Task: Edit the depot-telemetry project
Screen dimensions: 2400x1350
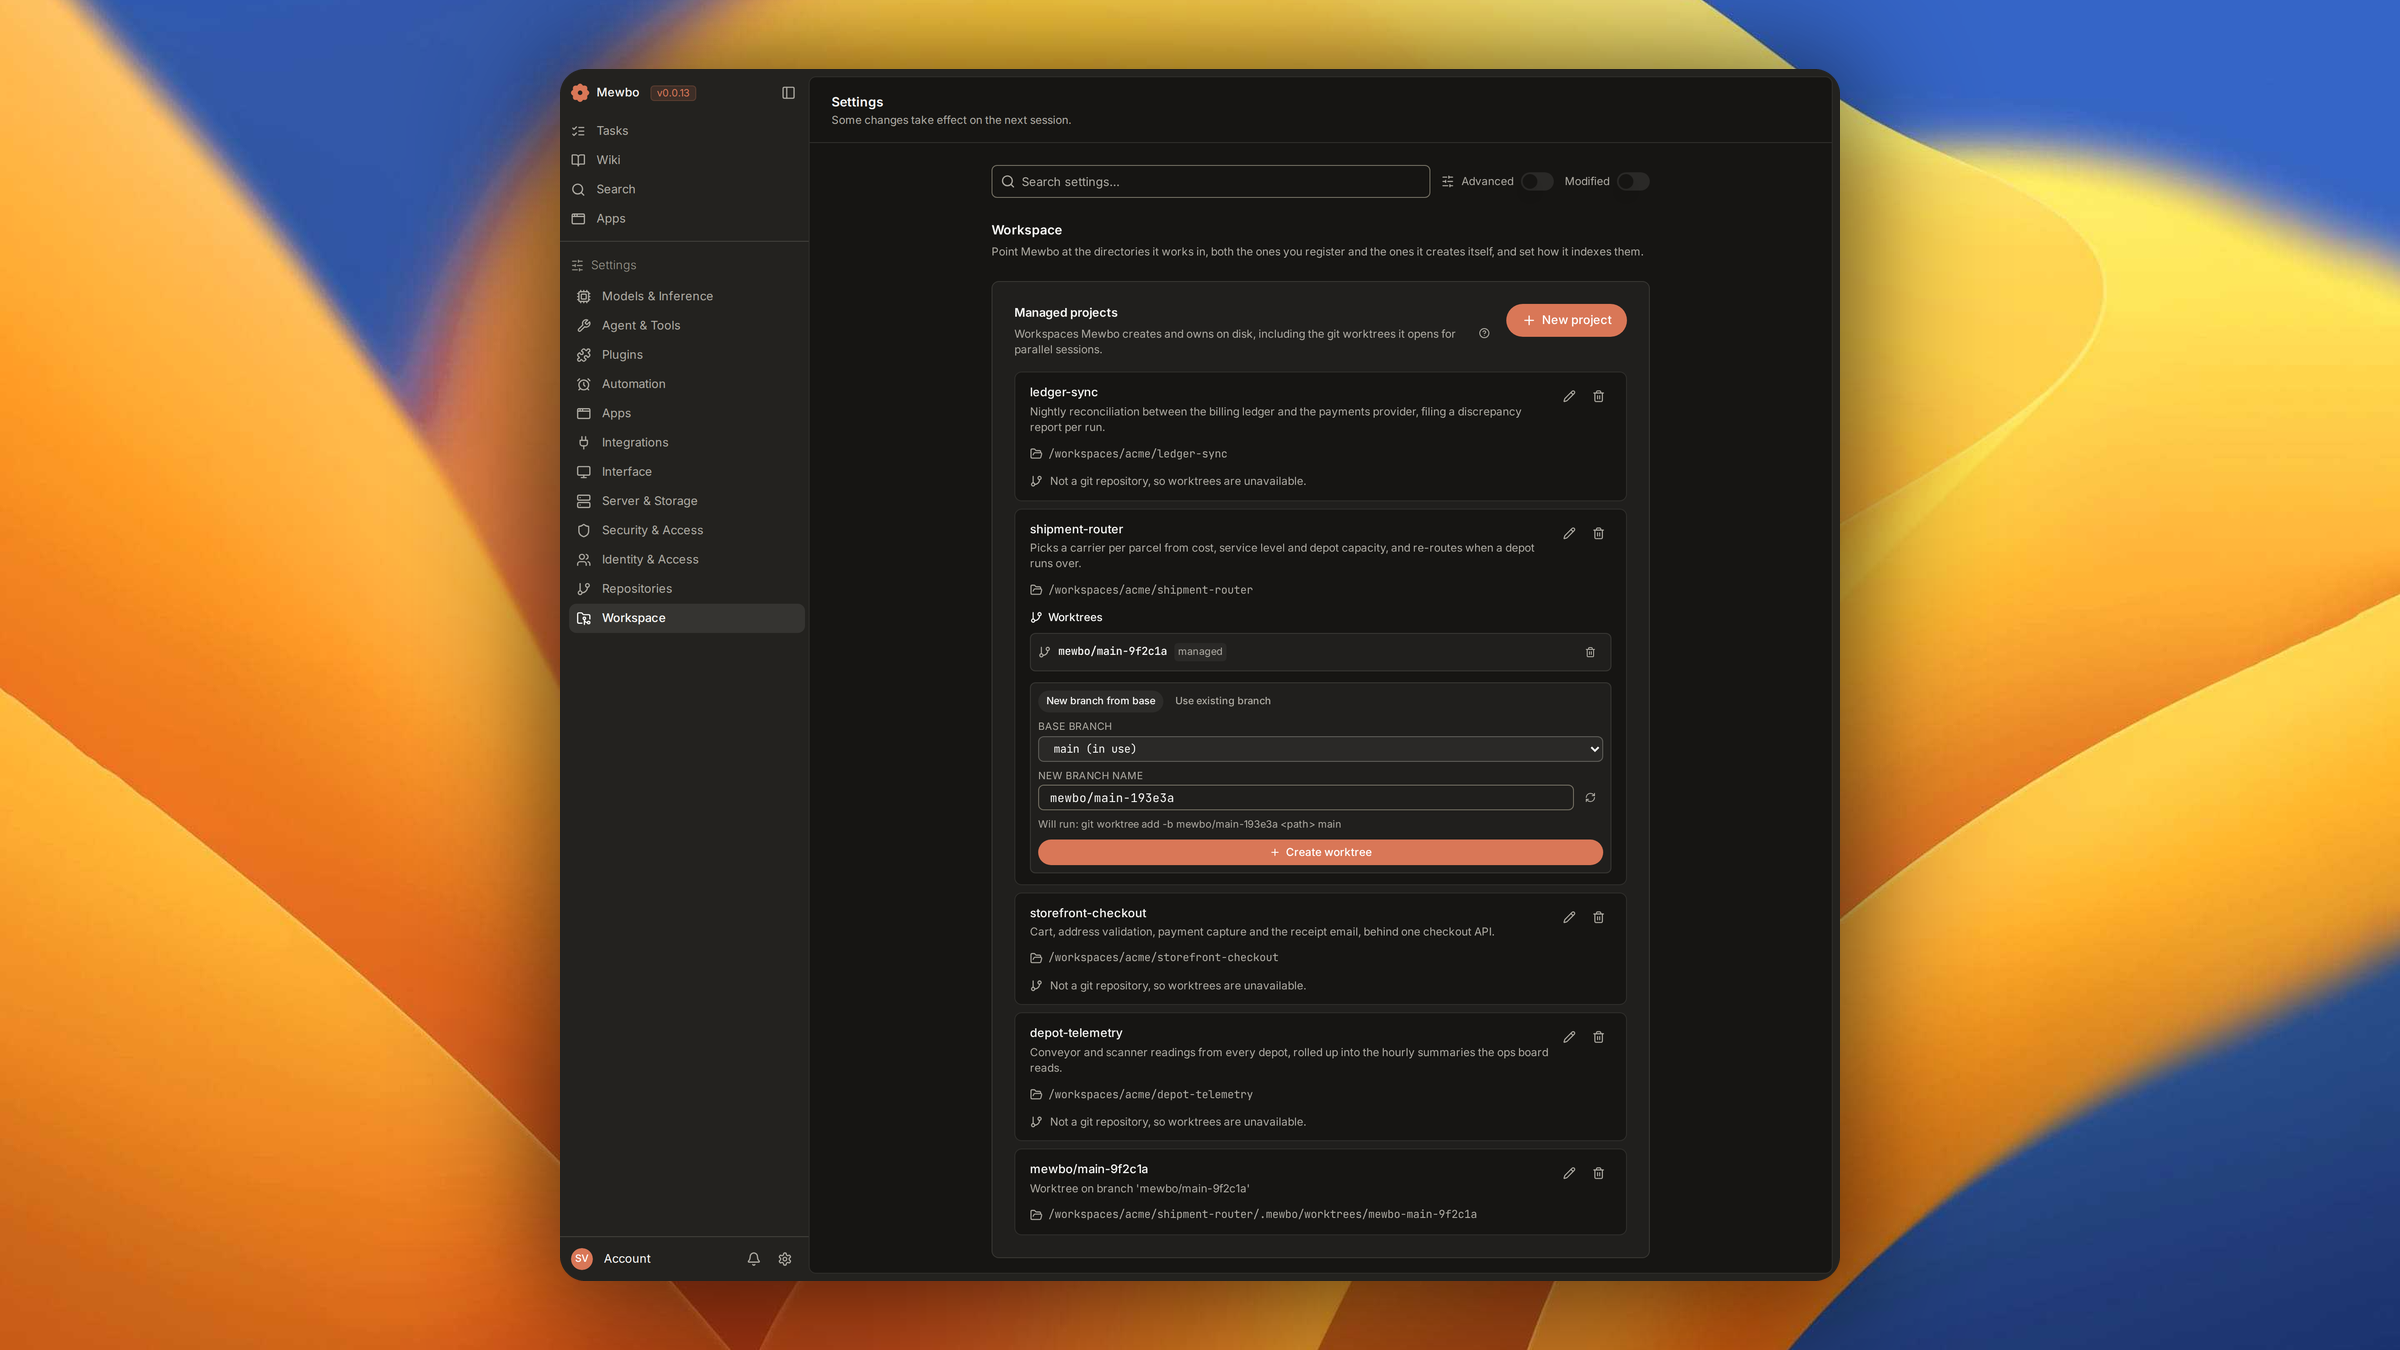Action: click(x=1569, y=1038)
